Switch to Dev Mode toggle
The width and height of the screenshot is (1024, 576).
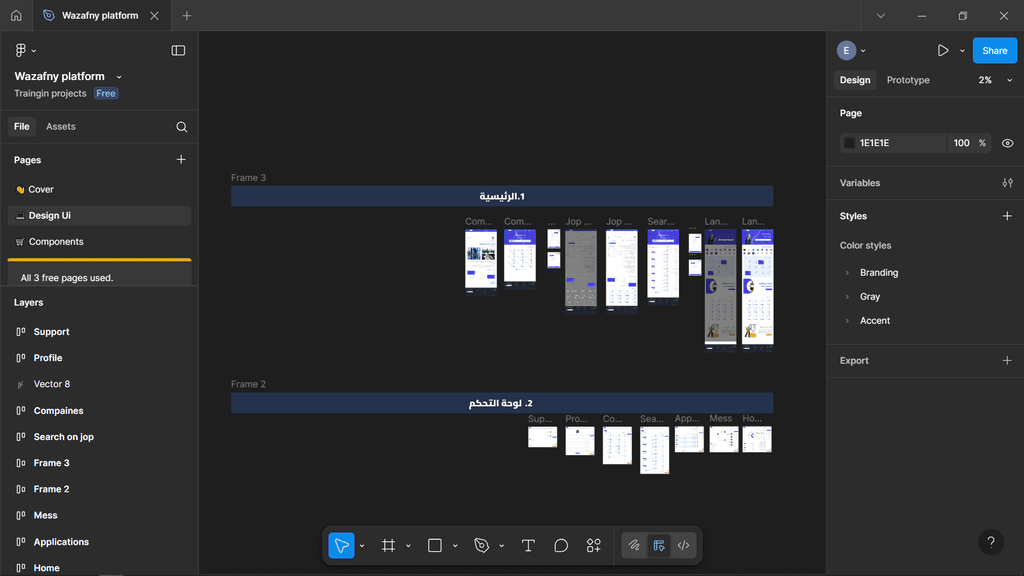pos(684,545)
